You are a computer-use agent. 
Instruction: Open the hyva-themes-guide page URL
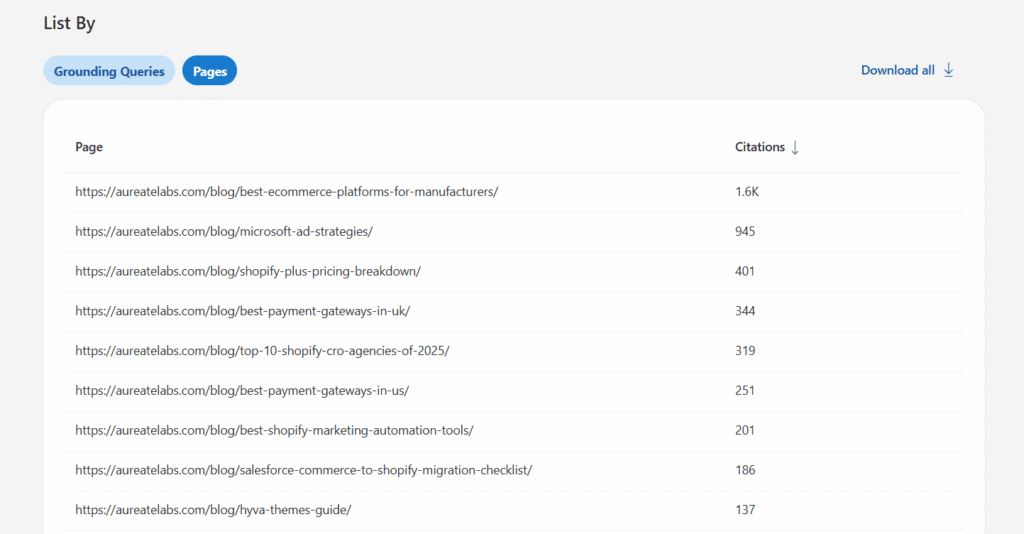coord(214,510)
